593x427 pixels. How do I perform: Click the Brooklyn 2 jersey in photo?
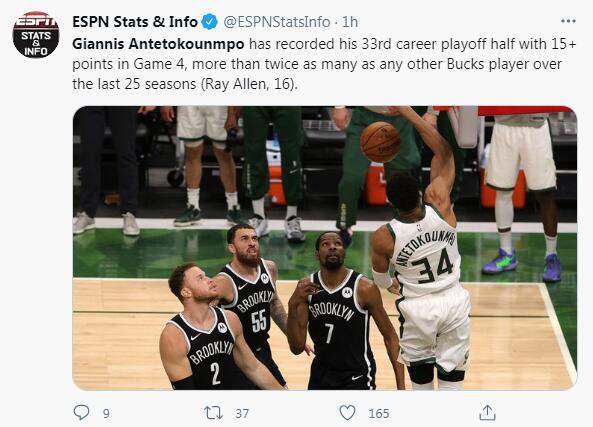coord(207,350)
